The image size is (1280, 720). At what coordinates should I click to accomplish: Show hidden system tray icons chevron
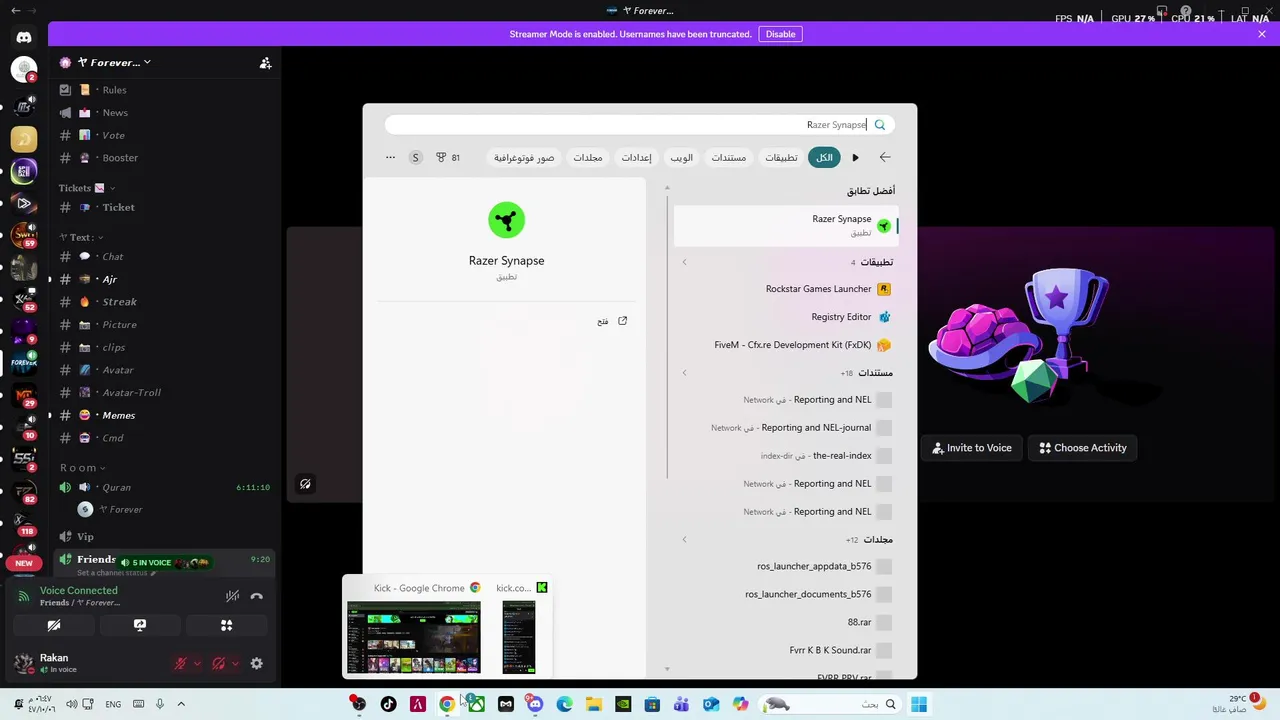pyautogui.click(x=181, y=704)
